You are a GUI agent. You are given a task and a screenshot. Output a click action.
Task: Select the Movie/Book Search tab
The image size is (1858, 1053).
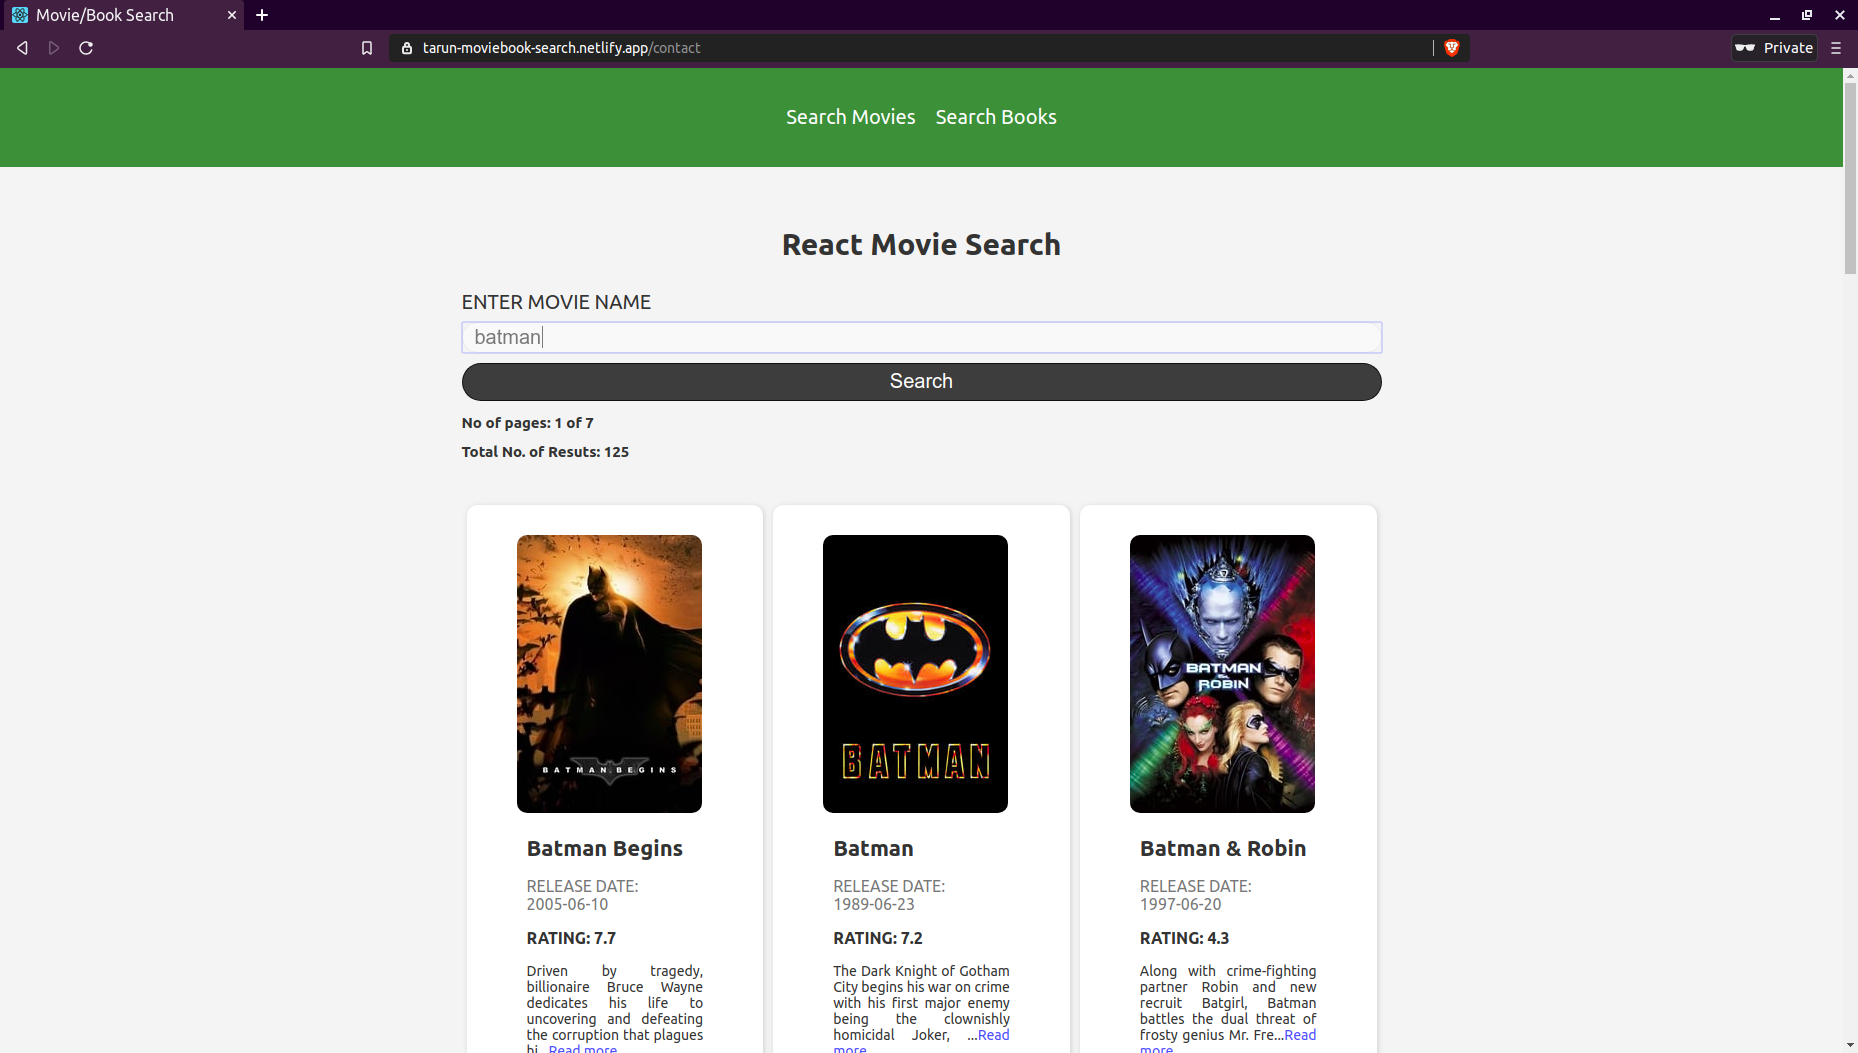tap(122, 15)
